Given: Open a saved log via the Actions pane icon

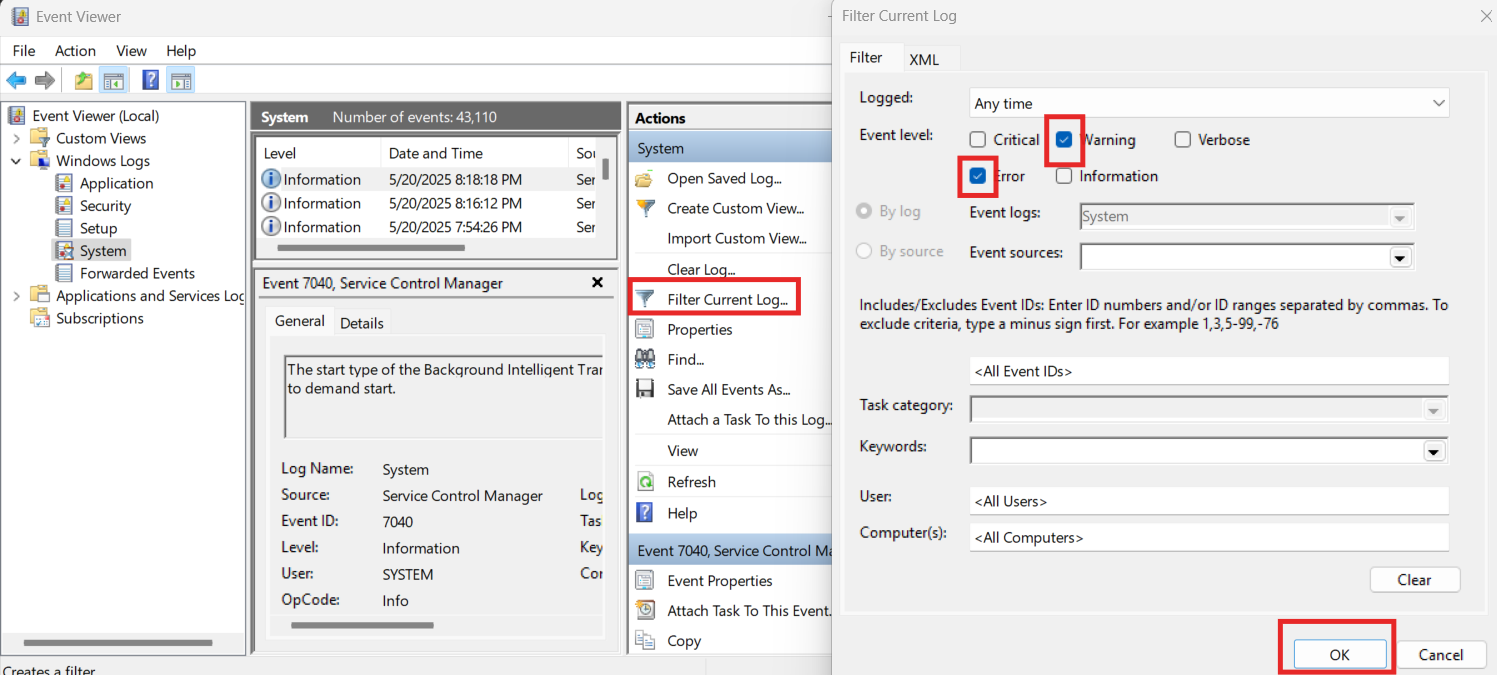Looking at the screenshot, I should 647,178.
